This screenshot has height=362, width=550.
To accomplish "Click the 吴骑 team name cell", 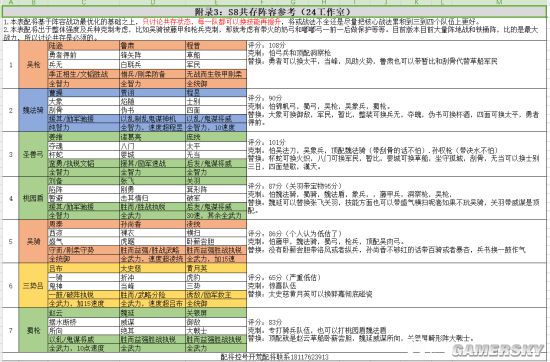I will tap(33, 241).
